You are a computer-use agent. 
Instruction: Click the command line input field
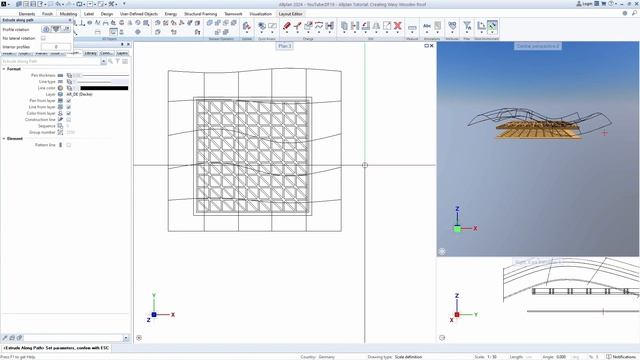[73, 338]
